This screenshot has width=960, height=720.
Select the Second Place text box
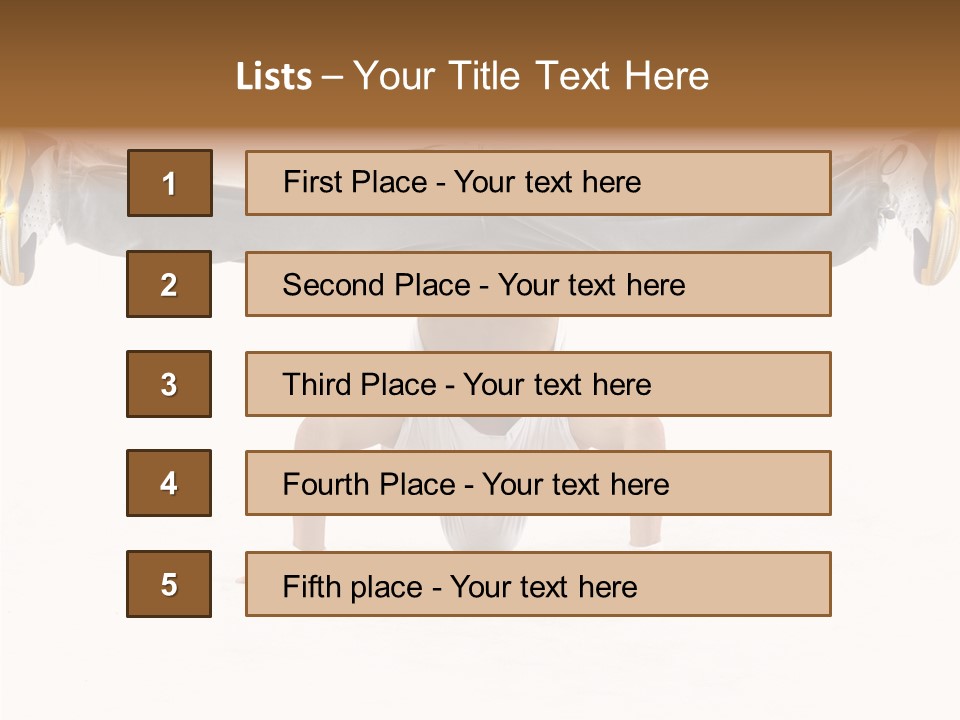click(x=484, y=285)
